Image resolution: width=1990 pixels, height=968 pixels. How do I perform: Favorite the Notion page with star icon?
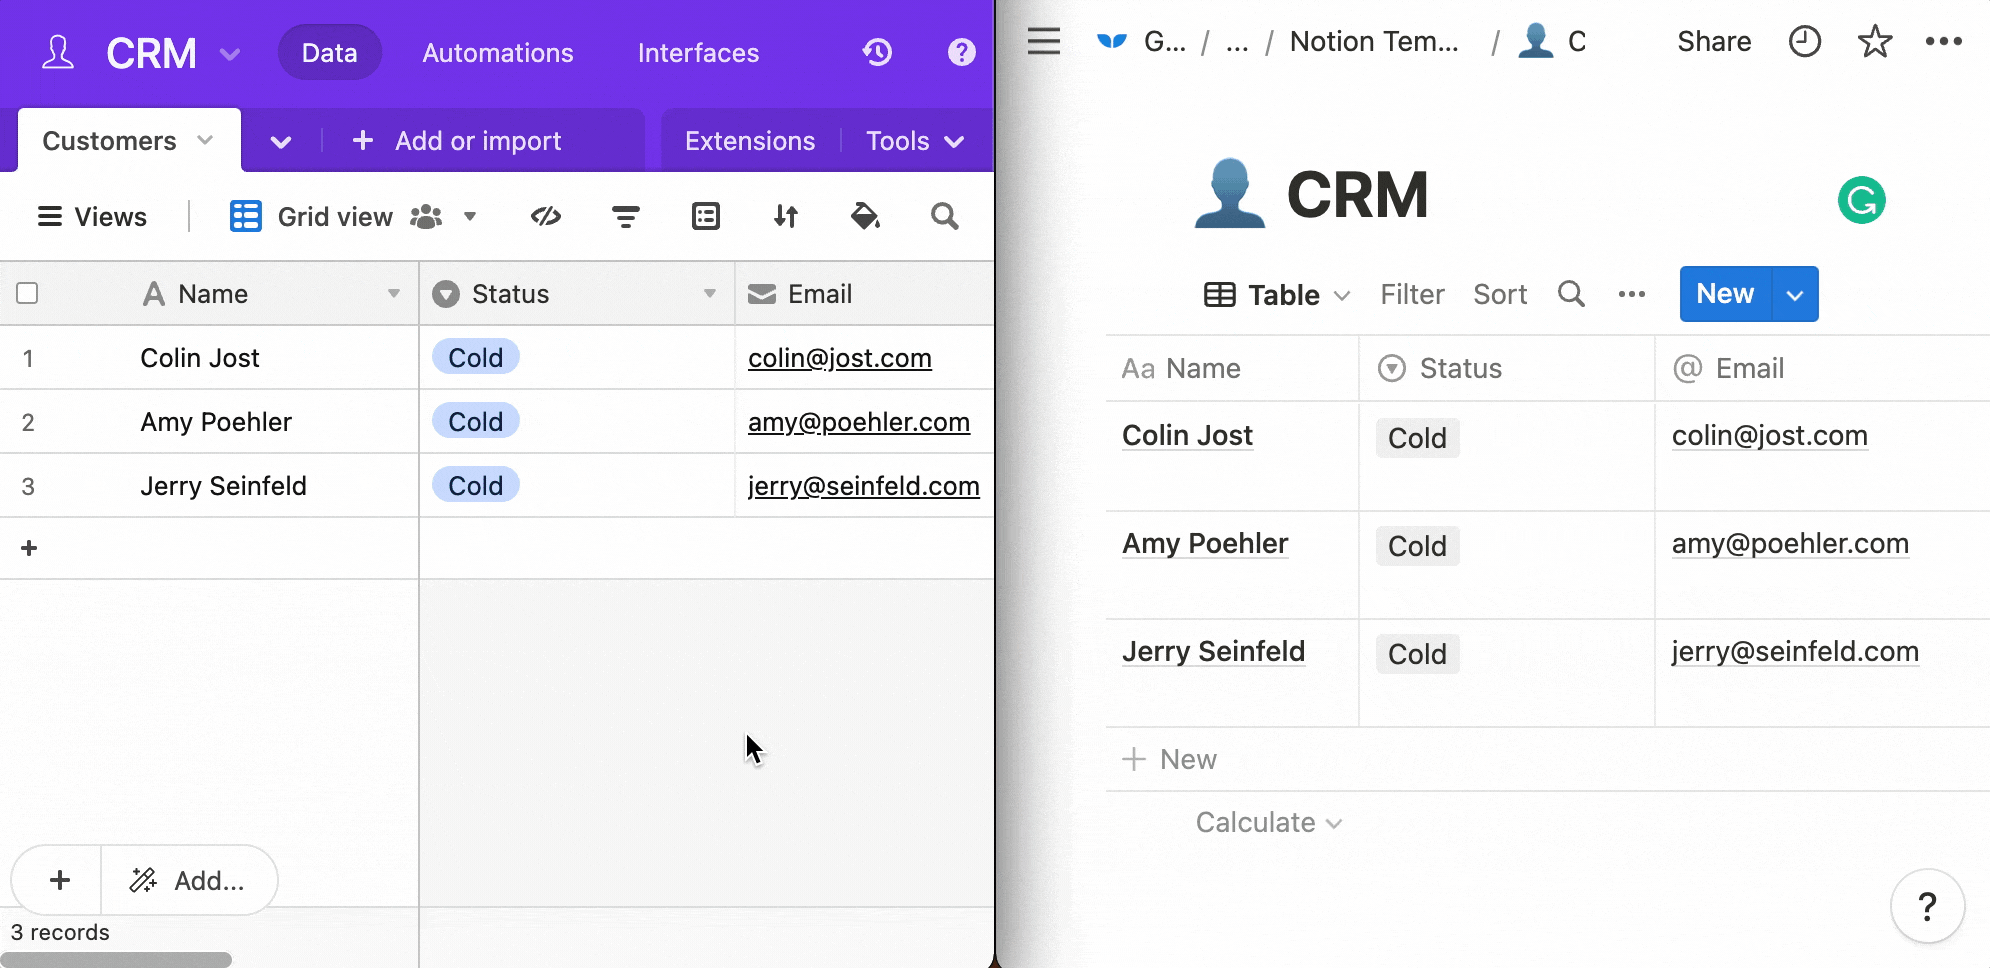[x=1874, y=42]
